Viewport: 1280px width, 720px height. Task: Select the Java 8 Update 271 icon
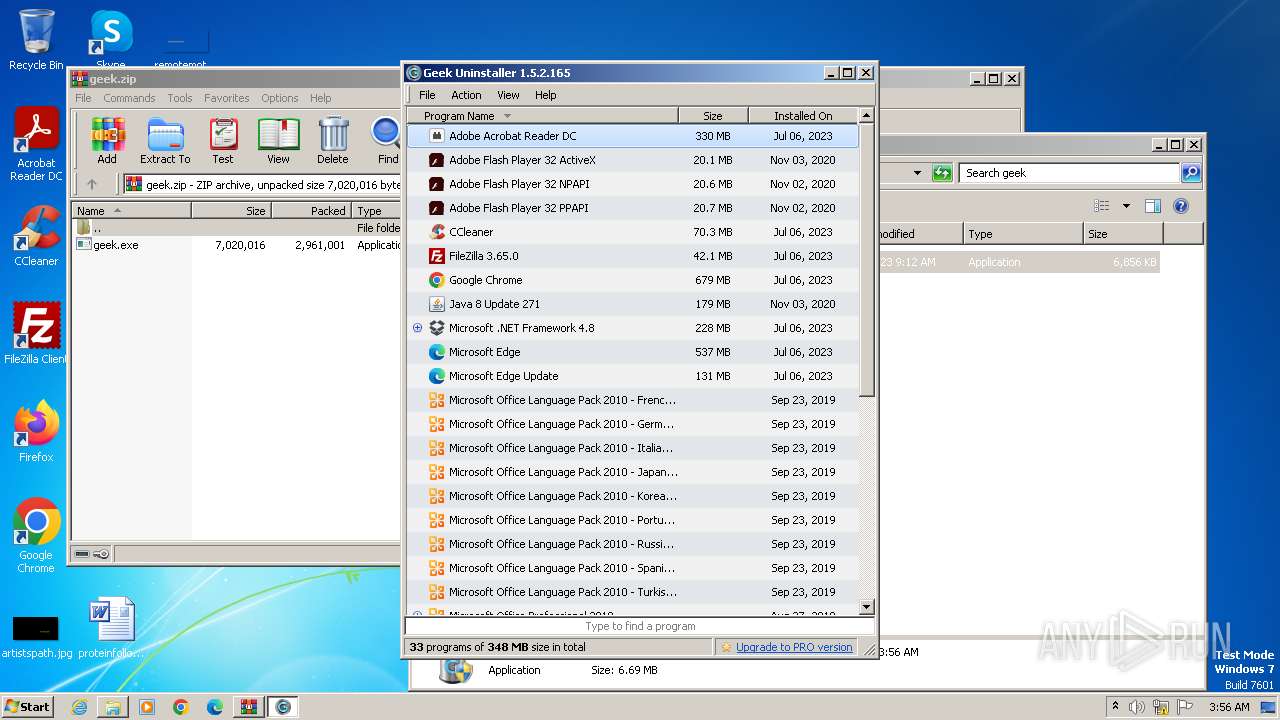437,304
